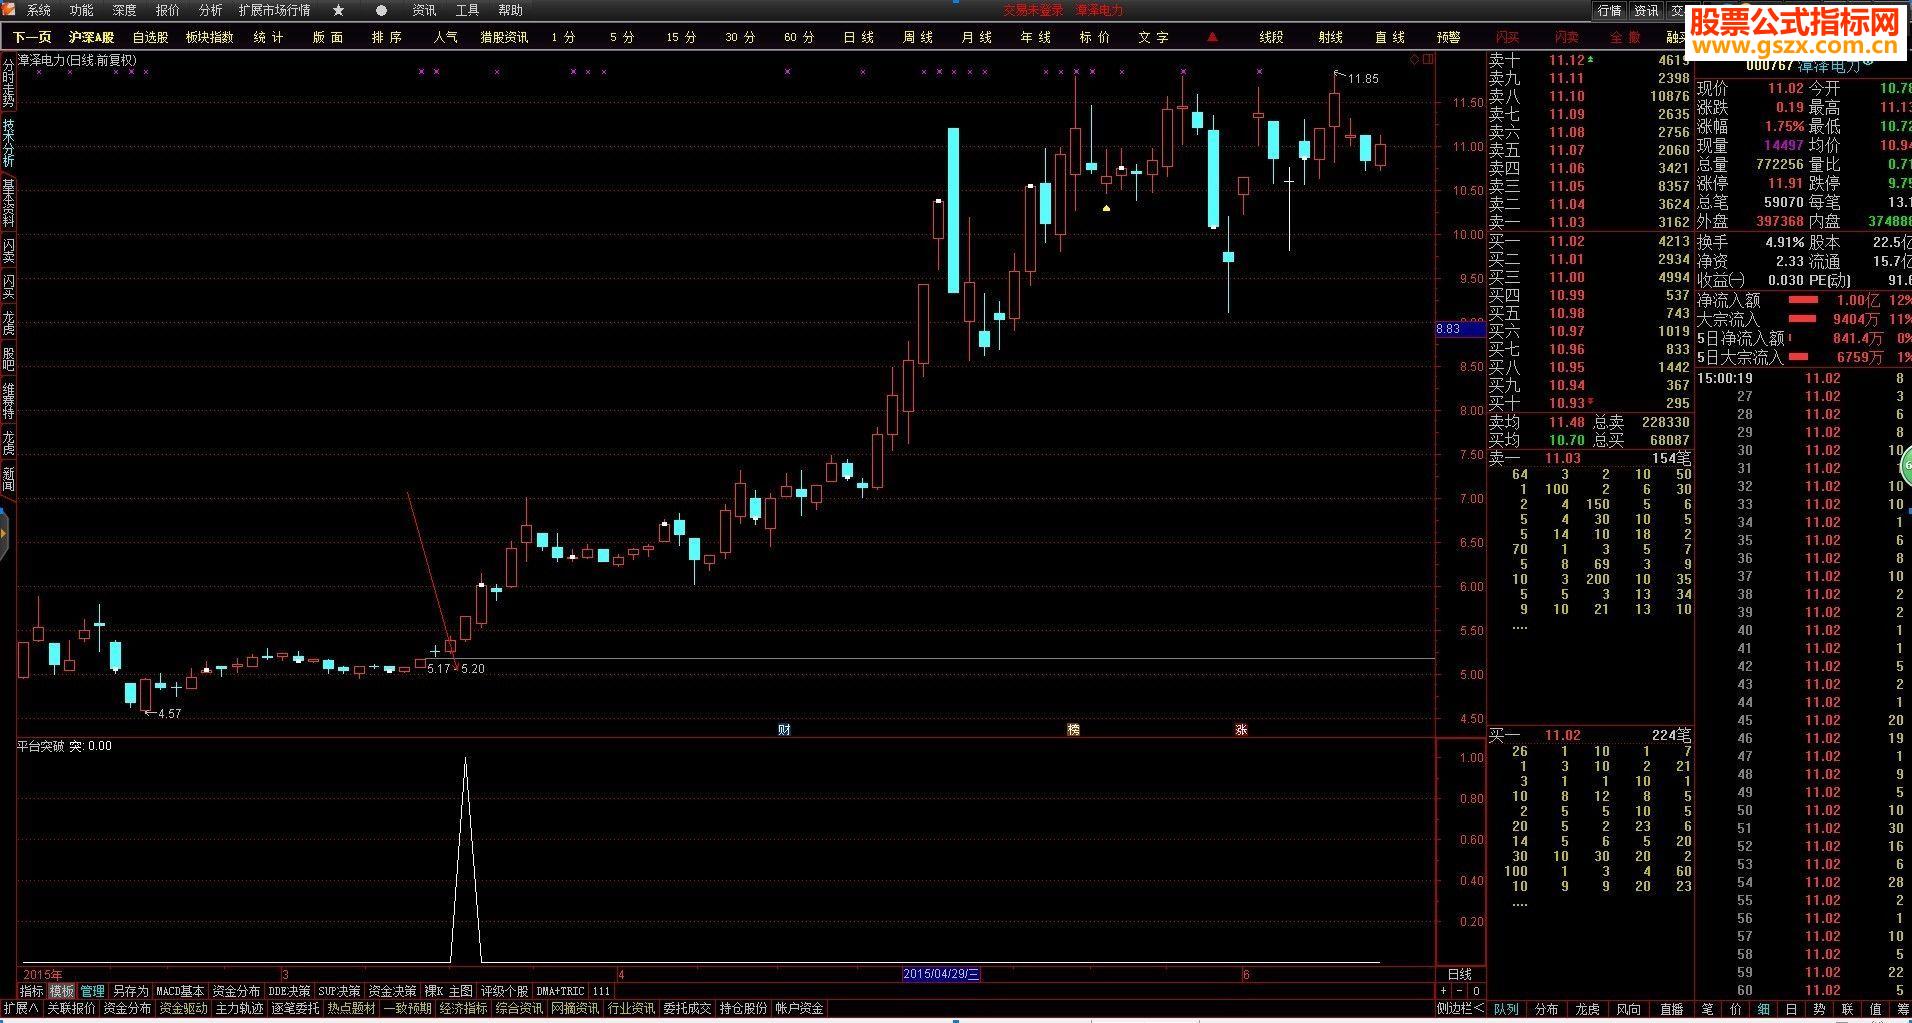Open the 关联报价 bottom tab
This screenshot has height=1023, width=1912.
71,1008
